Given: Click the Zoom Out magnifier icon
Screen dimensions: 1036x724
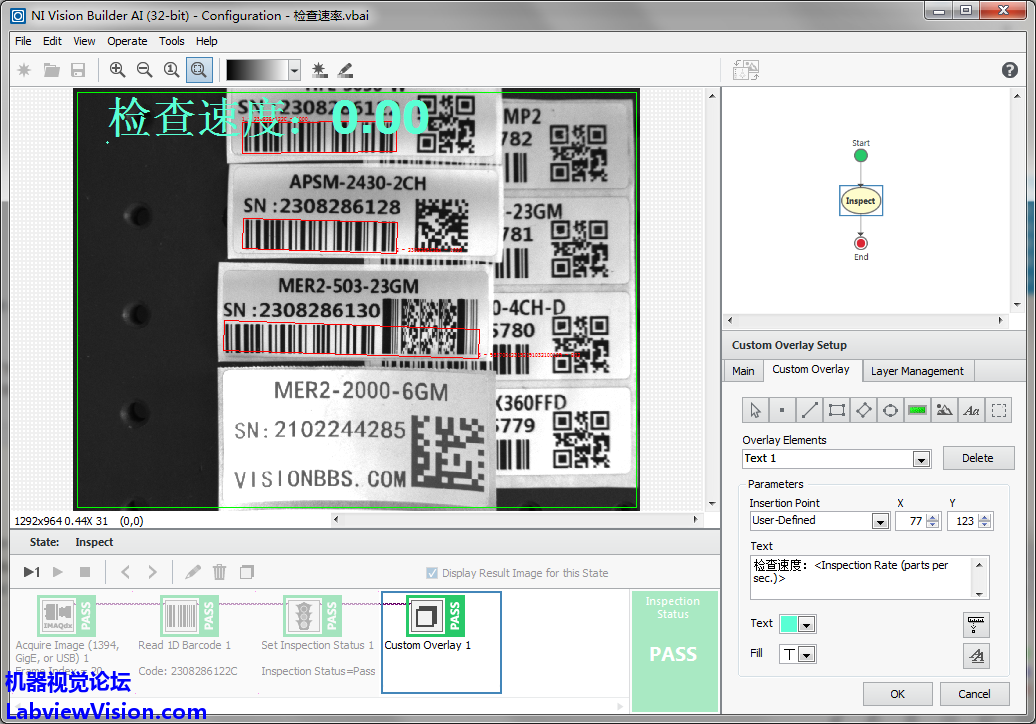Looking at the screenshot, I should pos(144,69).
